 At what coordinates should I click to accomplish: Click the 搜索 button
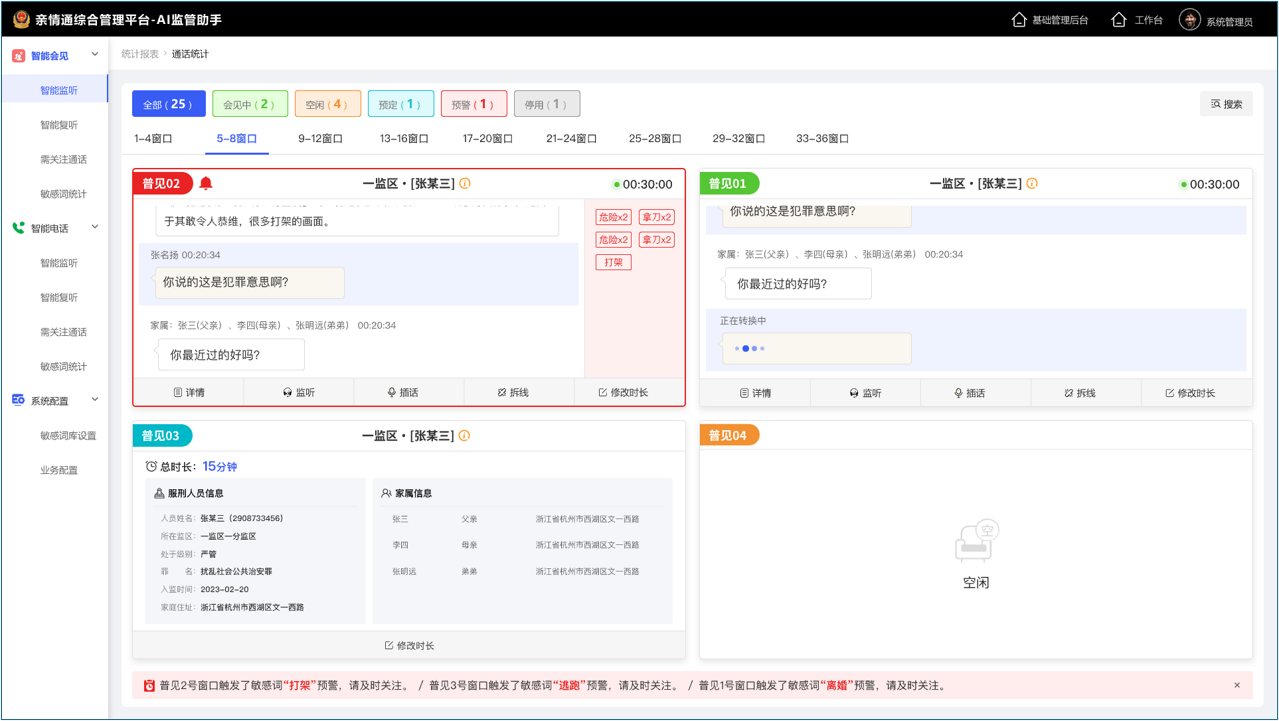(1226, 104)
